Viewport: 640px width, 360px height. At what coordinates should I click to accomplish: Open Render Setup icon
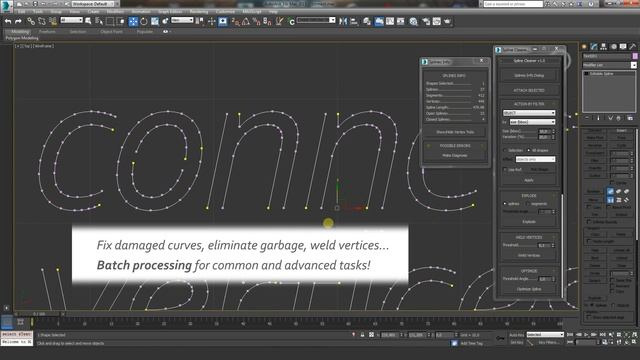[426, 22]
